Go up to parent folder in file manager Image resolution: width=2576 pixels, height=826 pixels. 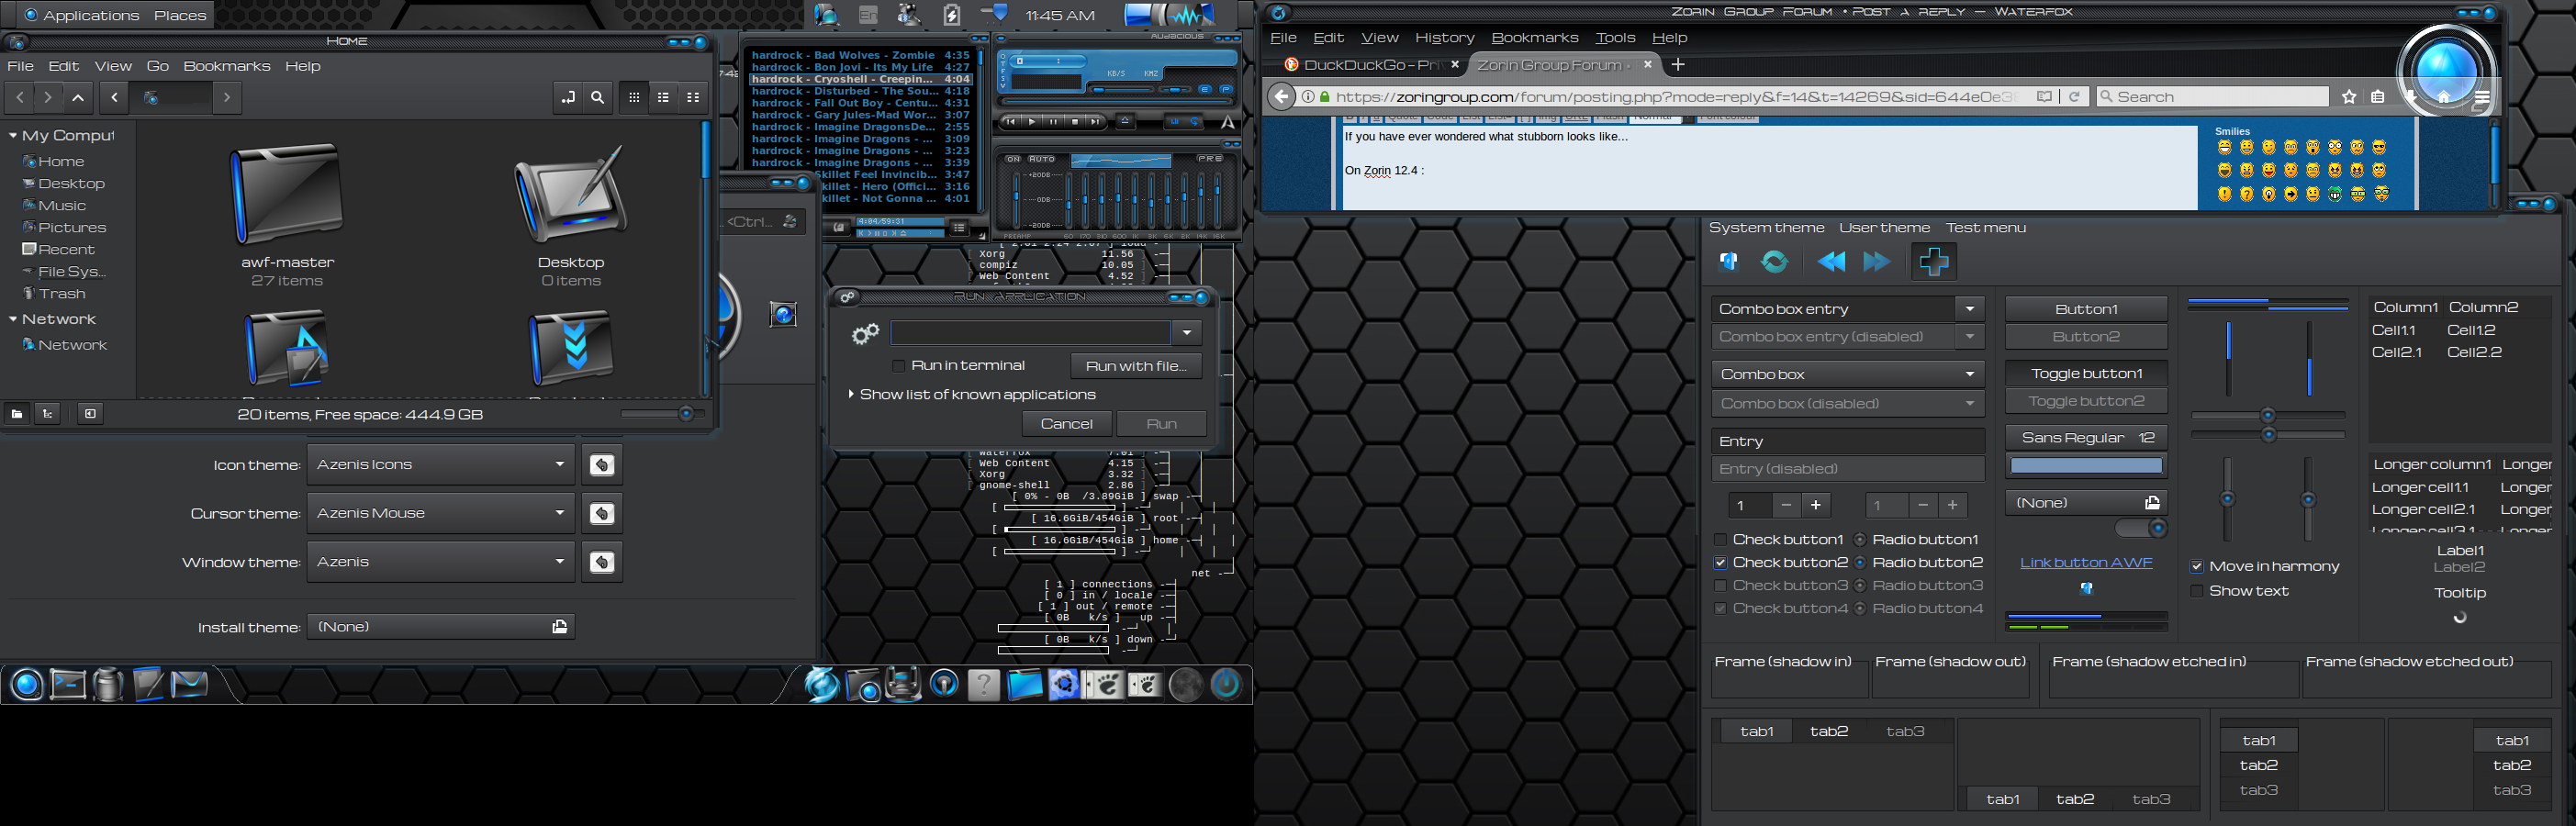[78, 97]
